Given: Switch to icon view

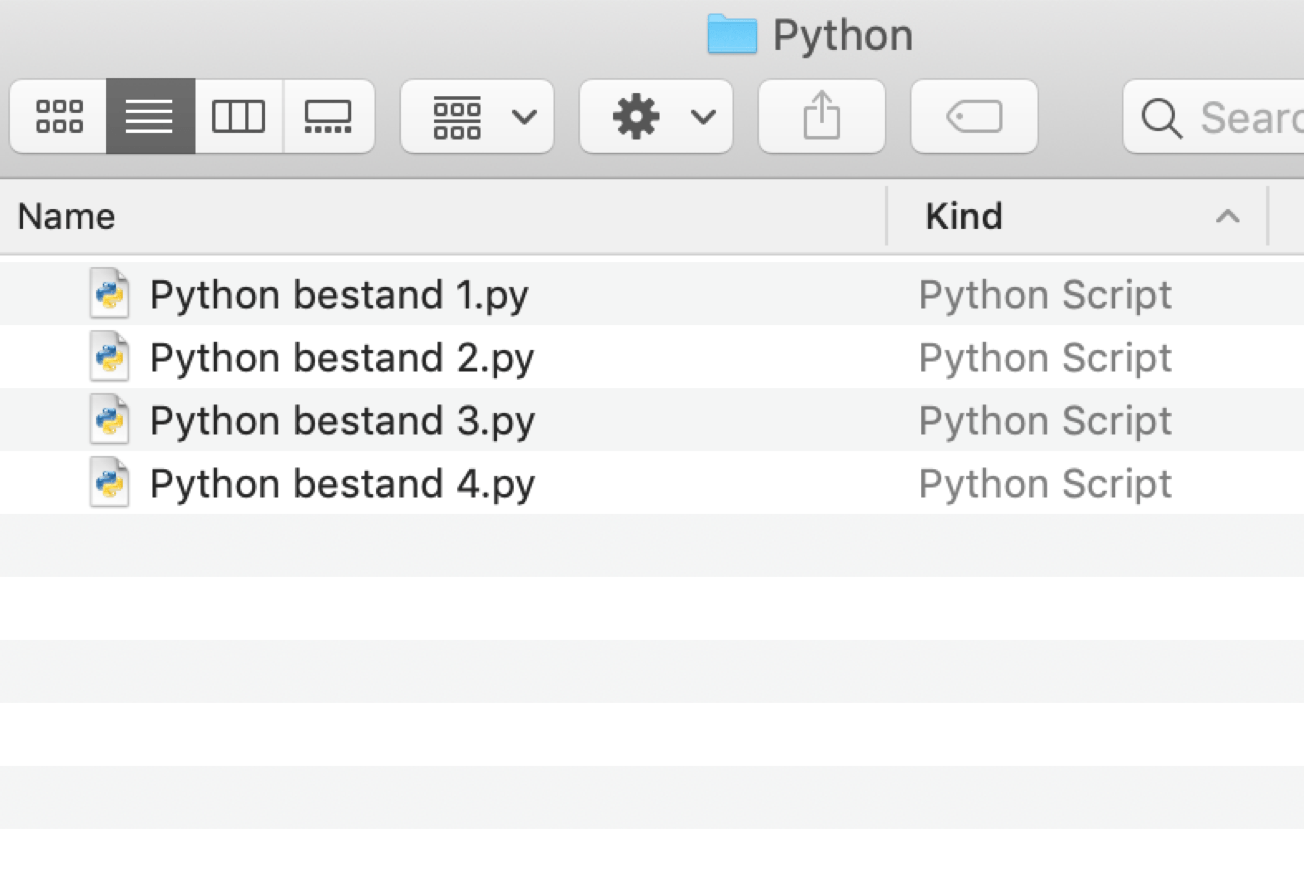Looking at the screenshot, I should [x=59, y=117].
